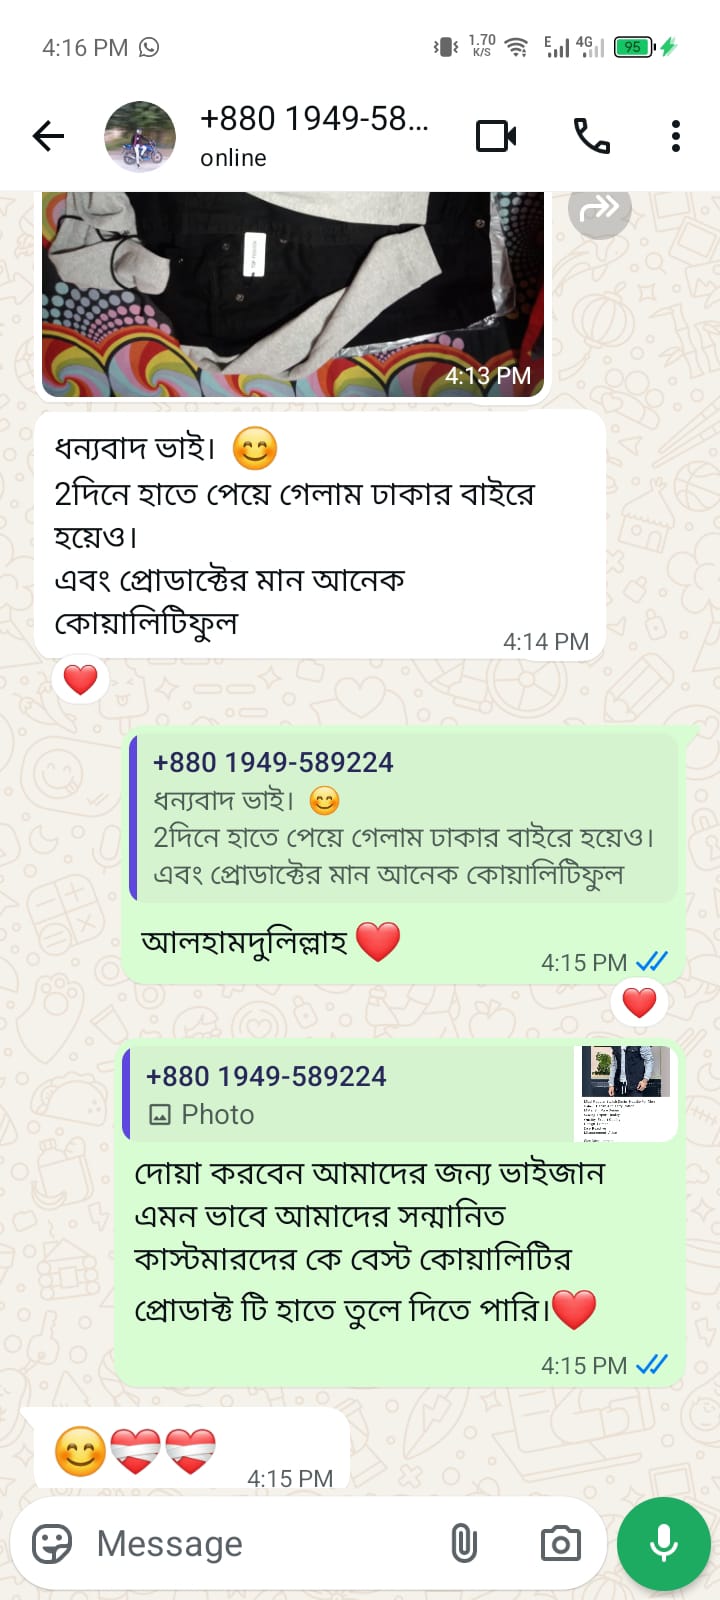This screenshot has height=1600, width=720.
Task: Open contact info for +880 1949-58...
Action: [314, 136]
